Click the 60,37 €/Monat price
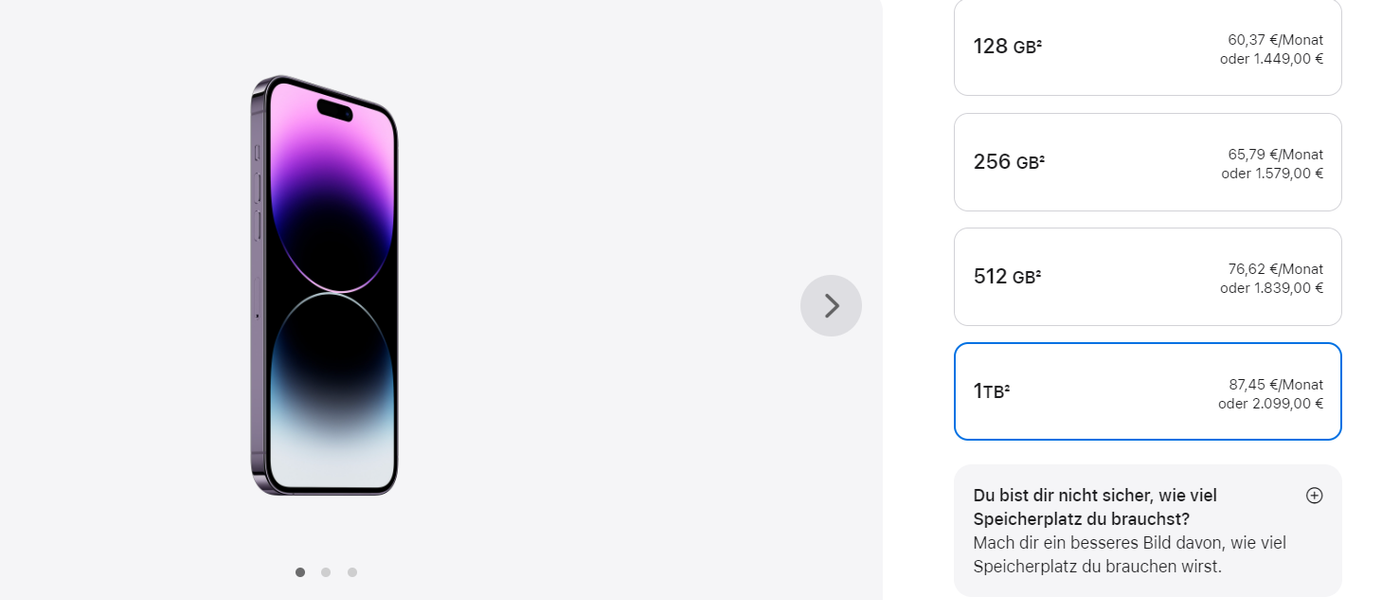The height and width of the screenshot is (600, 1400). (1275, 40)
